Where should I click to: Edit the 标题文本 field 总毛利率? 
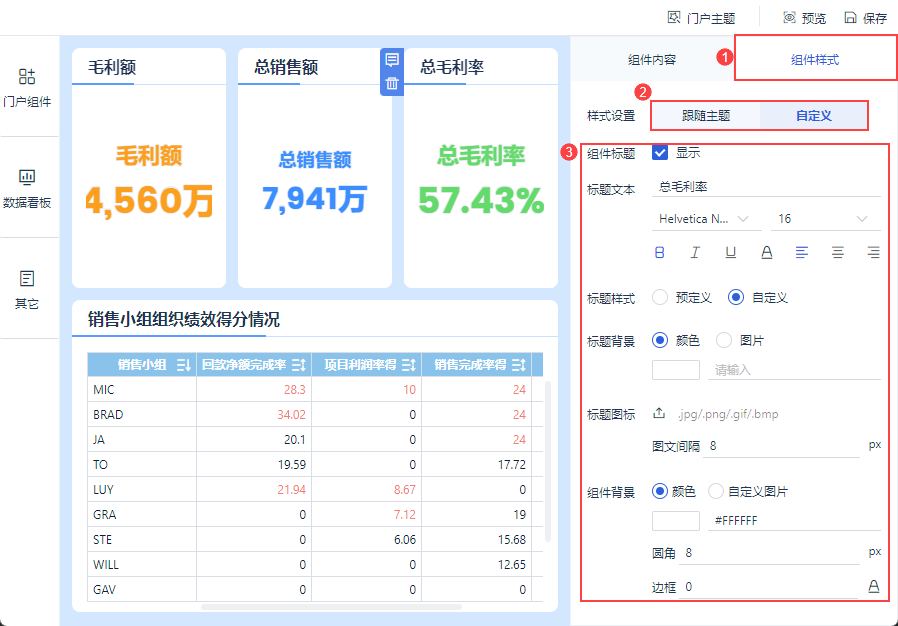click(766, 187)
